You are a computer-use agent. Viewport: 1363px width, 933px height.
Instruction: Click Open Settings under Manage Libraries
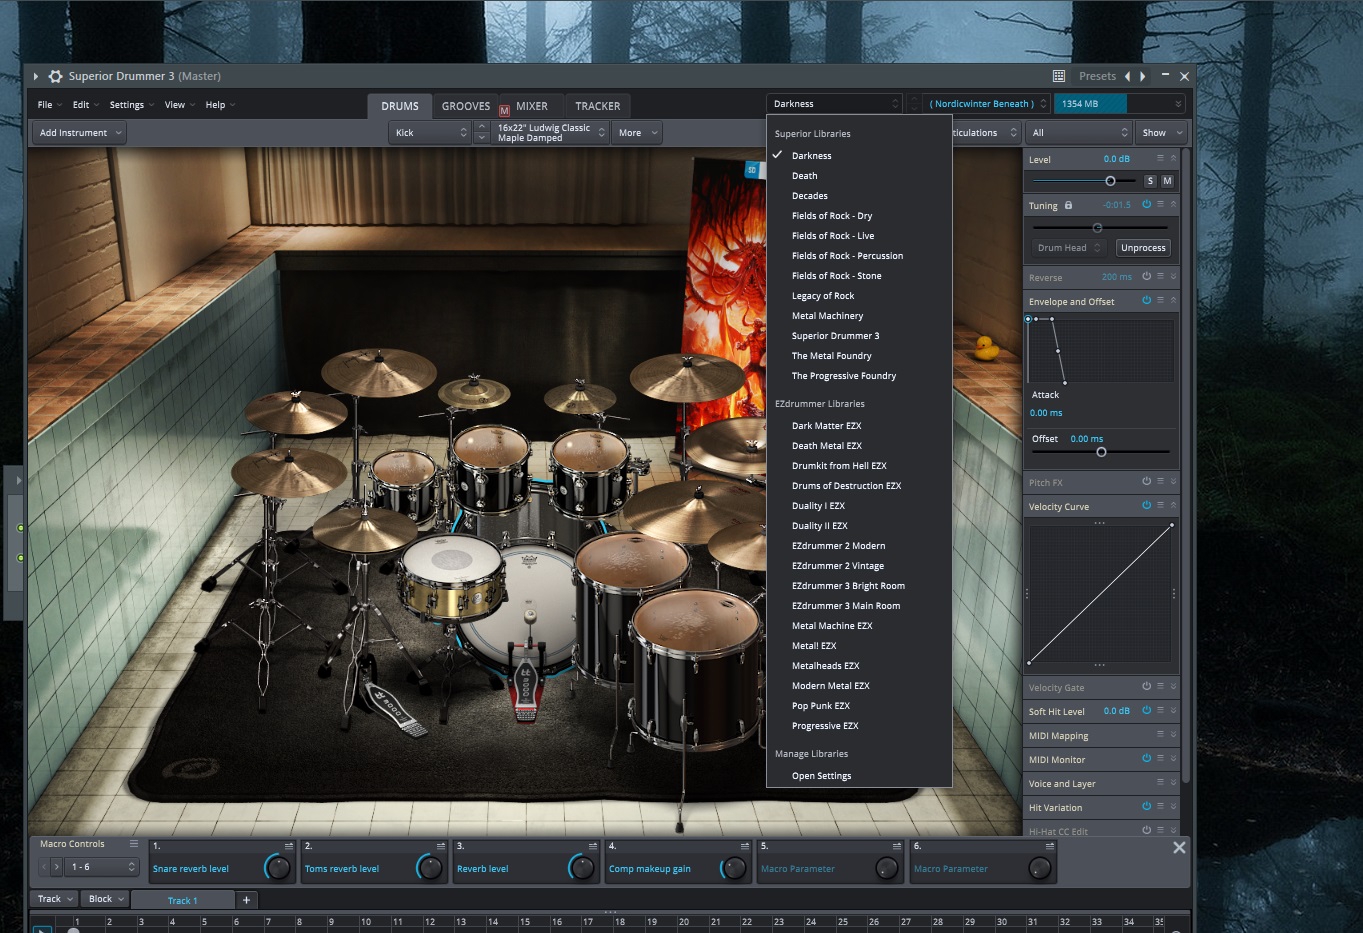point(821,776)
